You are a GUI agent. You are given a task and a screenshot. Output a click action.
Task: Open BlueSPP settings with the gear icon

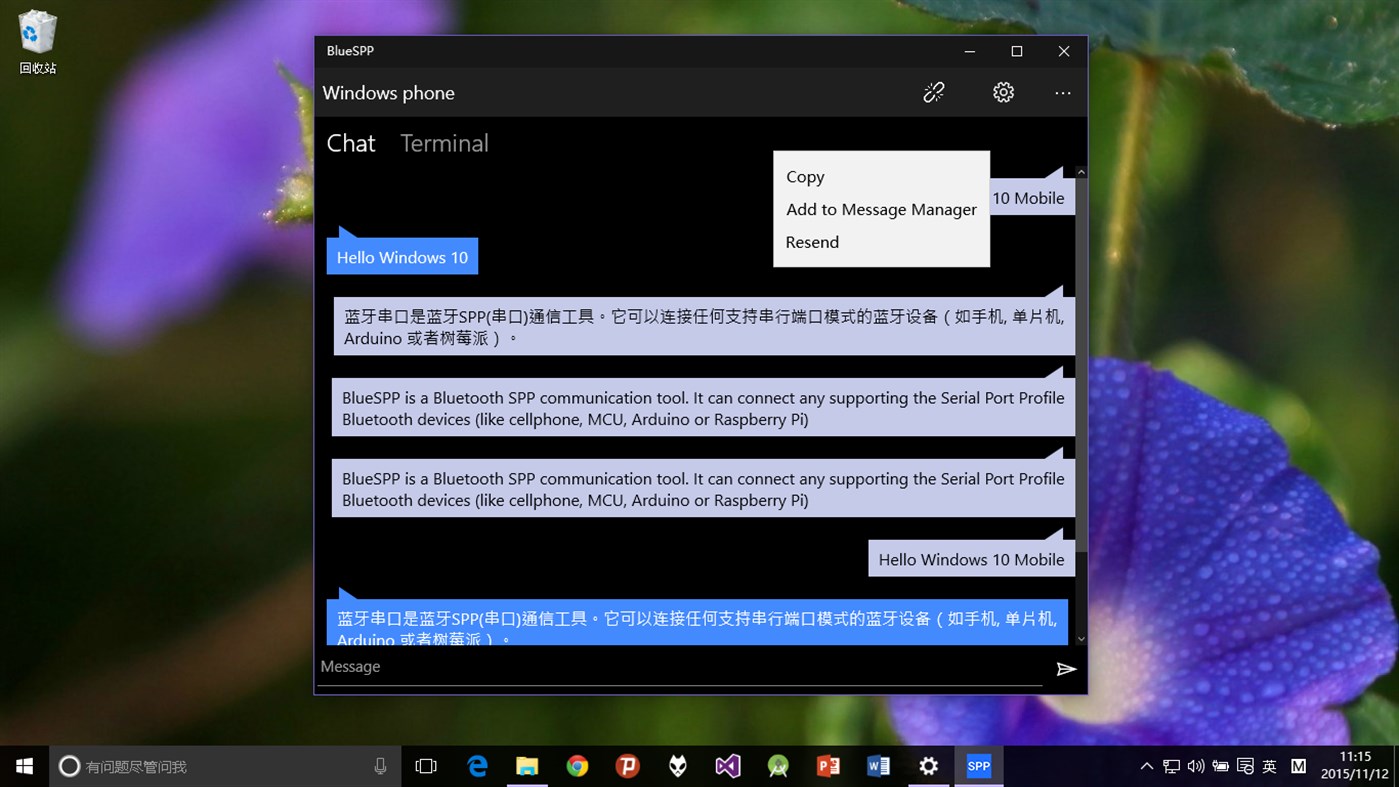1003,91
